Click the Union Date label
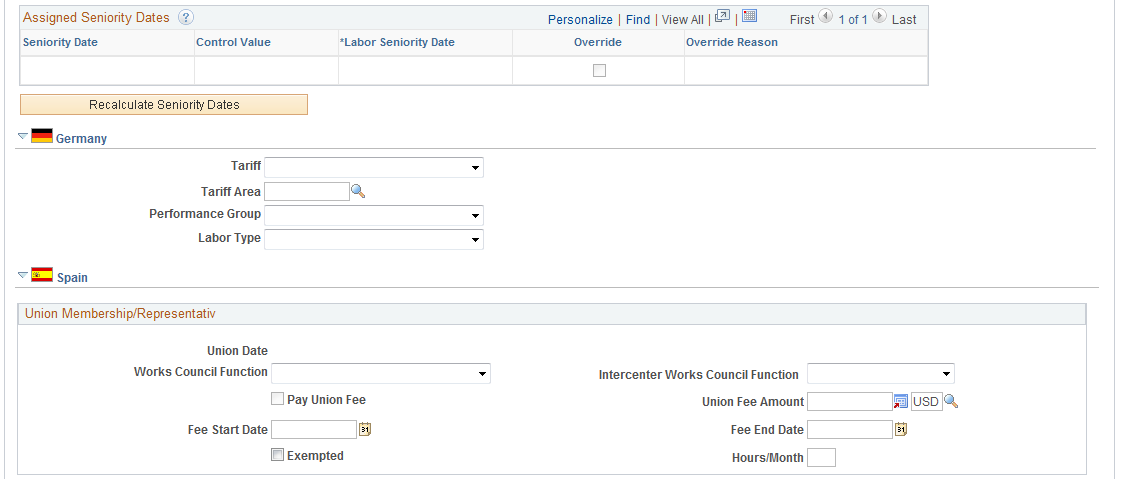 point(237,350)
